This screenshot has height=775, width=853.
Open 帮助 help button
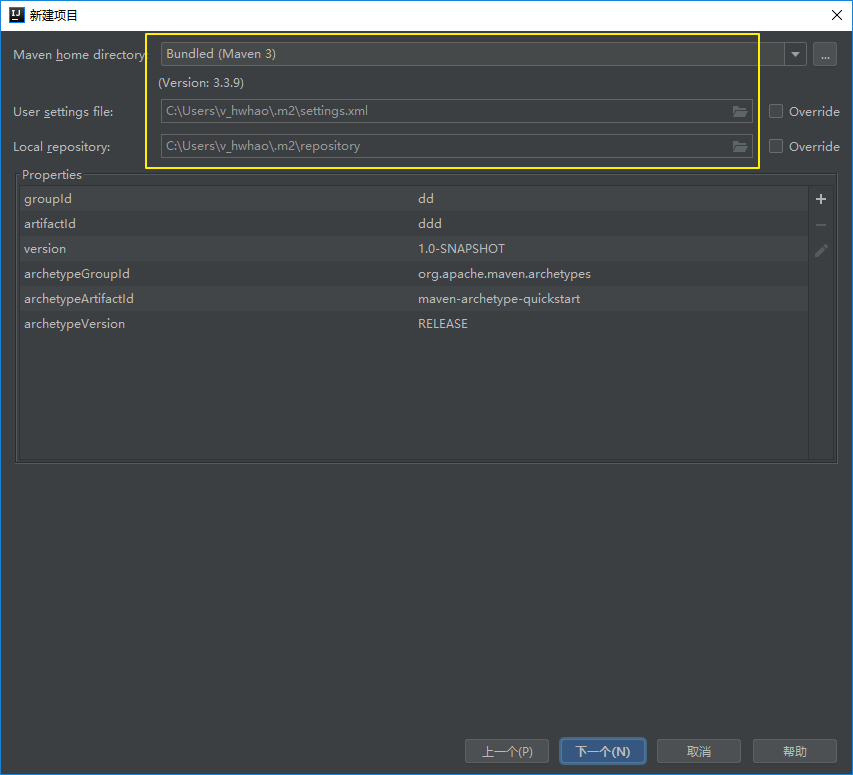(794, 751)
